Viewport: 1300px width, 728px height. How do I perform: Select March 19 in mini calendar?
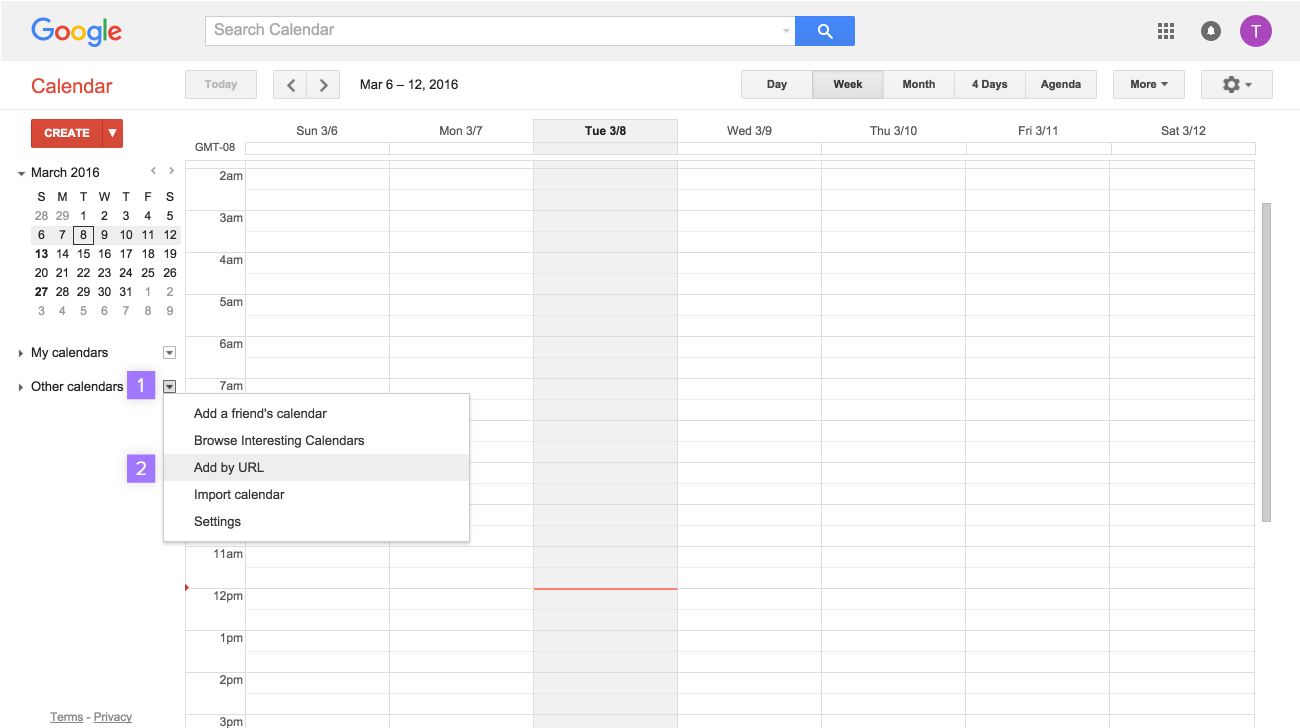pos(170,254)
